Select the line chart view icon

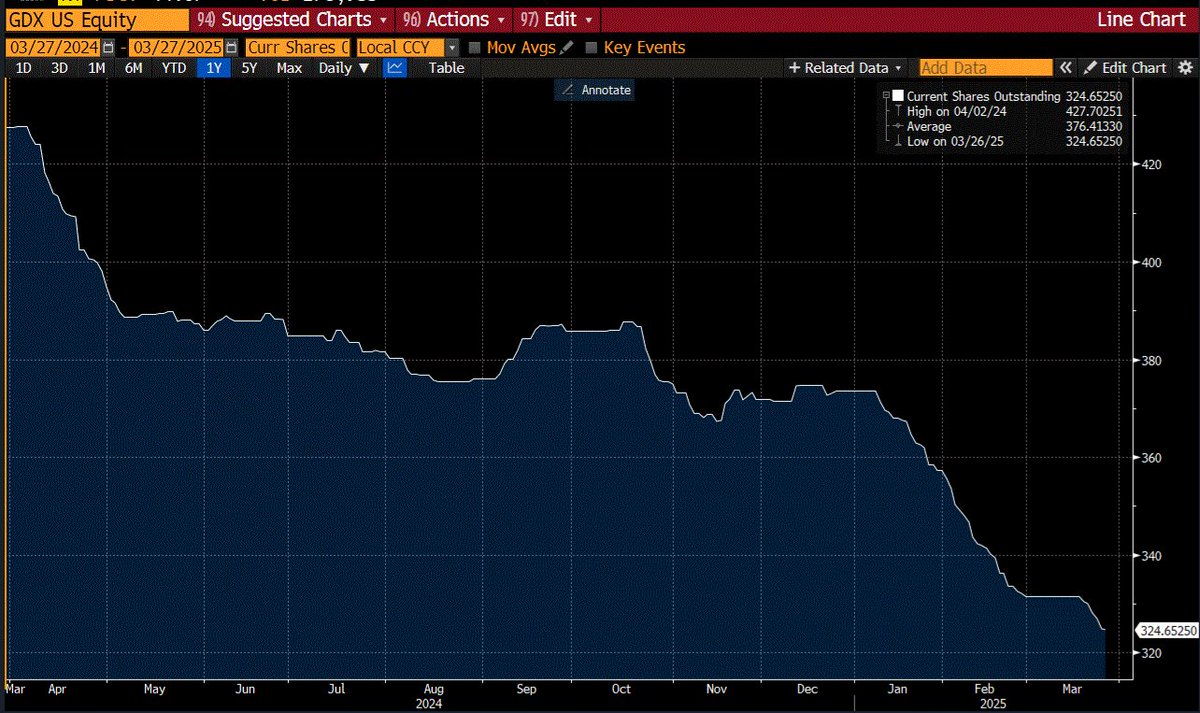pyautogui.click(x=396, y=68)
